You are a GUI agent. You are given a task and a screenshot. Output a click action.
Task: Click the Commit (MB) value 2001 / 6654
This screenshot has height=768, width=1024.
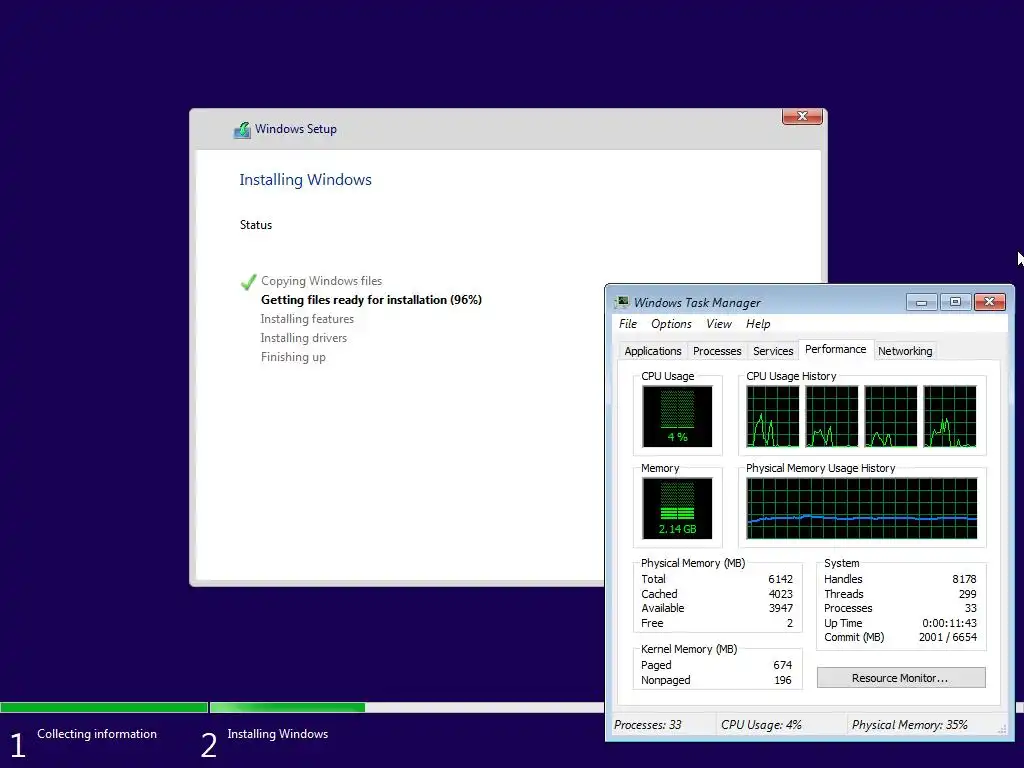click(948, 637)
